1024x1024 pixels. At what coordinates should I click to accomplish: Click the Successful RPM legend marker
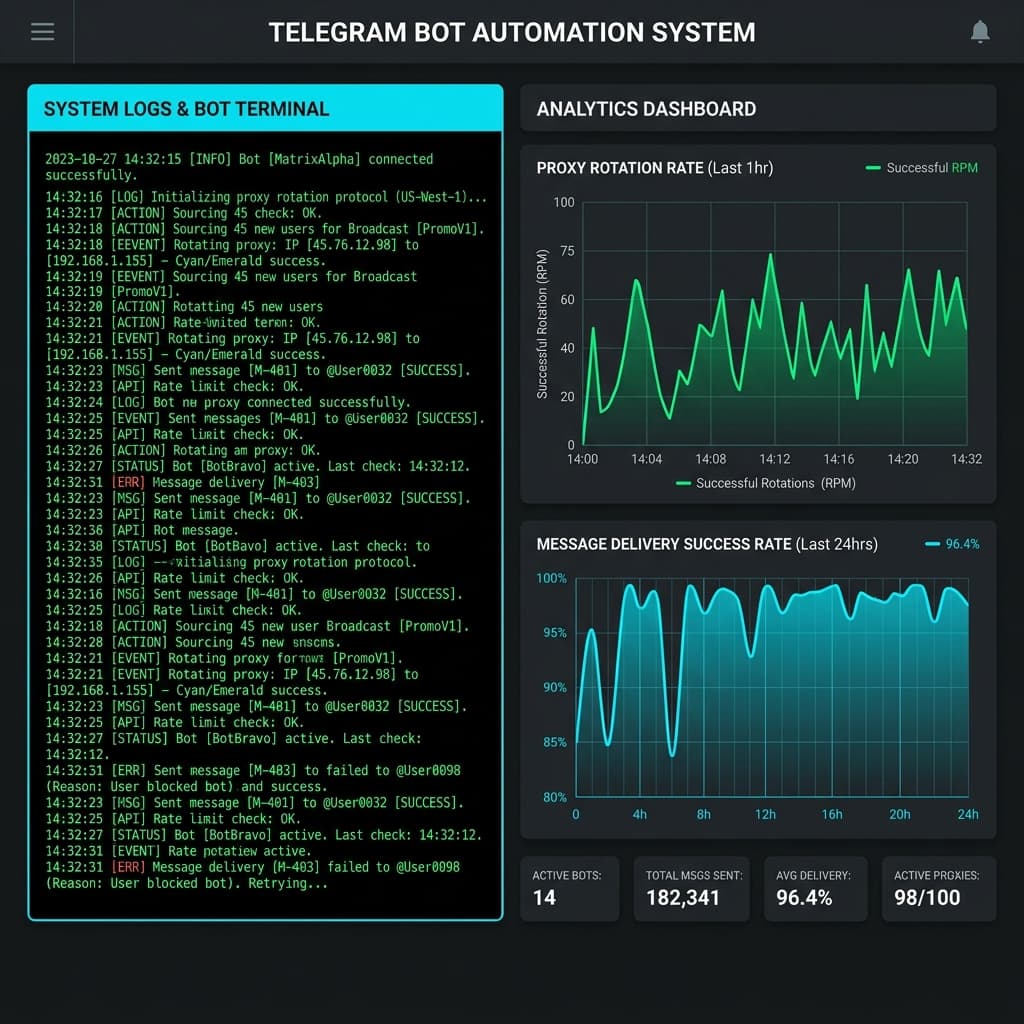pyautogui.click(x=872, y=168)
